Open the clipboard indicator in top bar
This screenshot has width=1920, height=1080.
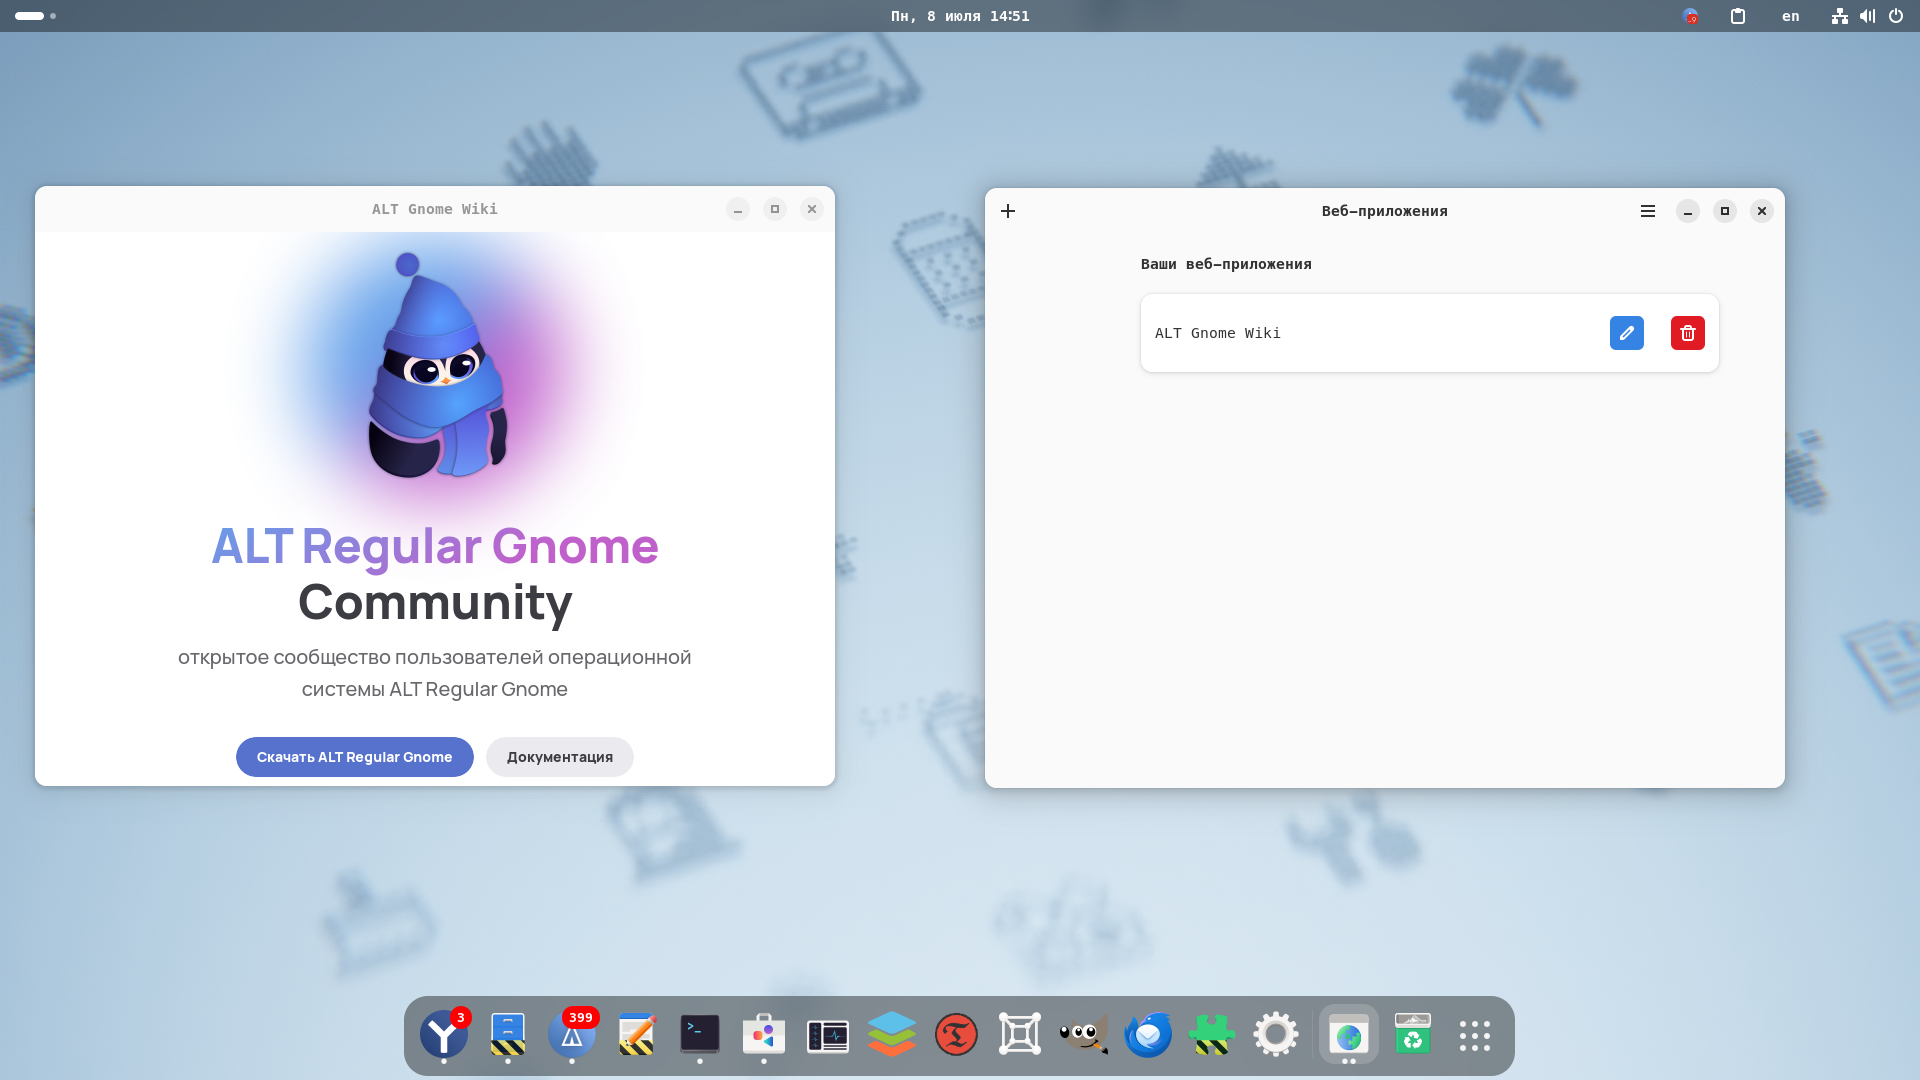click(1738, 16)
